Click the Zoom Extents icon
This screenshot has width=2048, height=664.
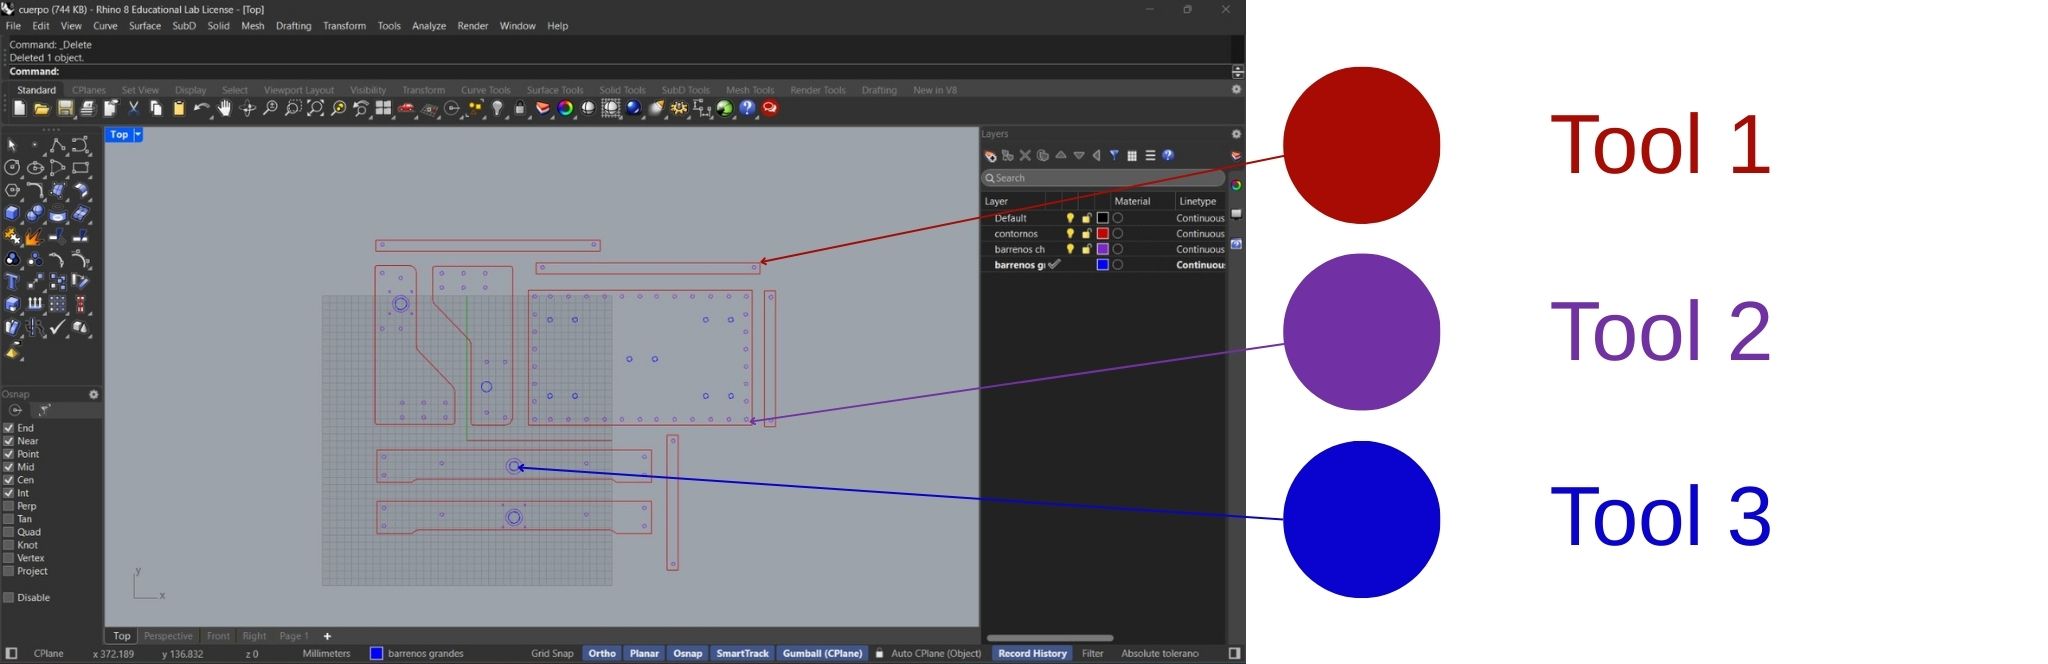point(315,108)
